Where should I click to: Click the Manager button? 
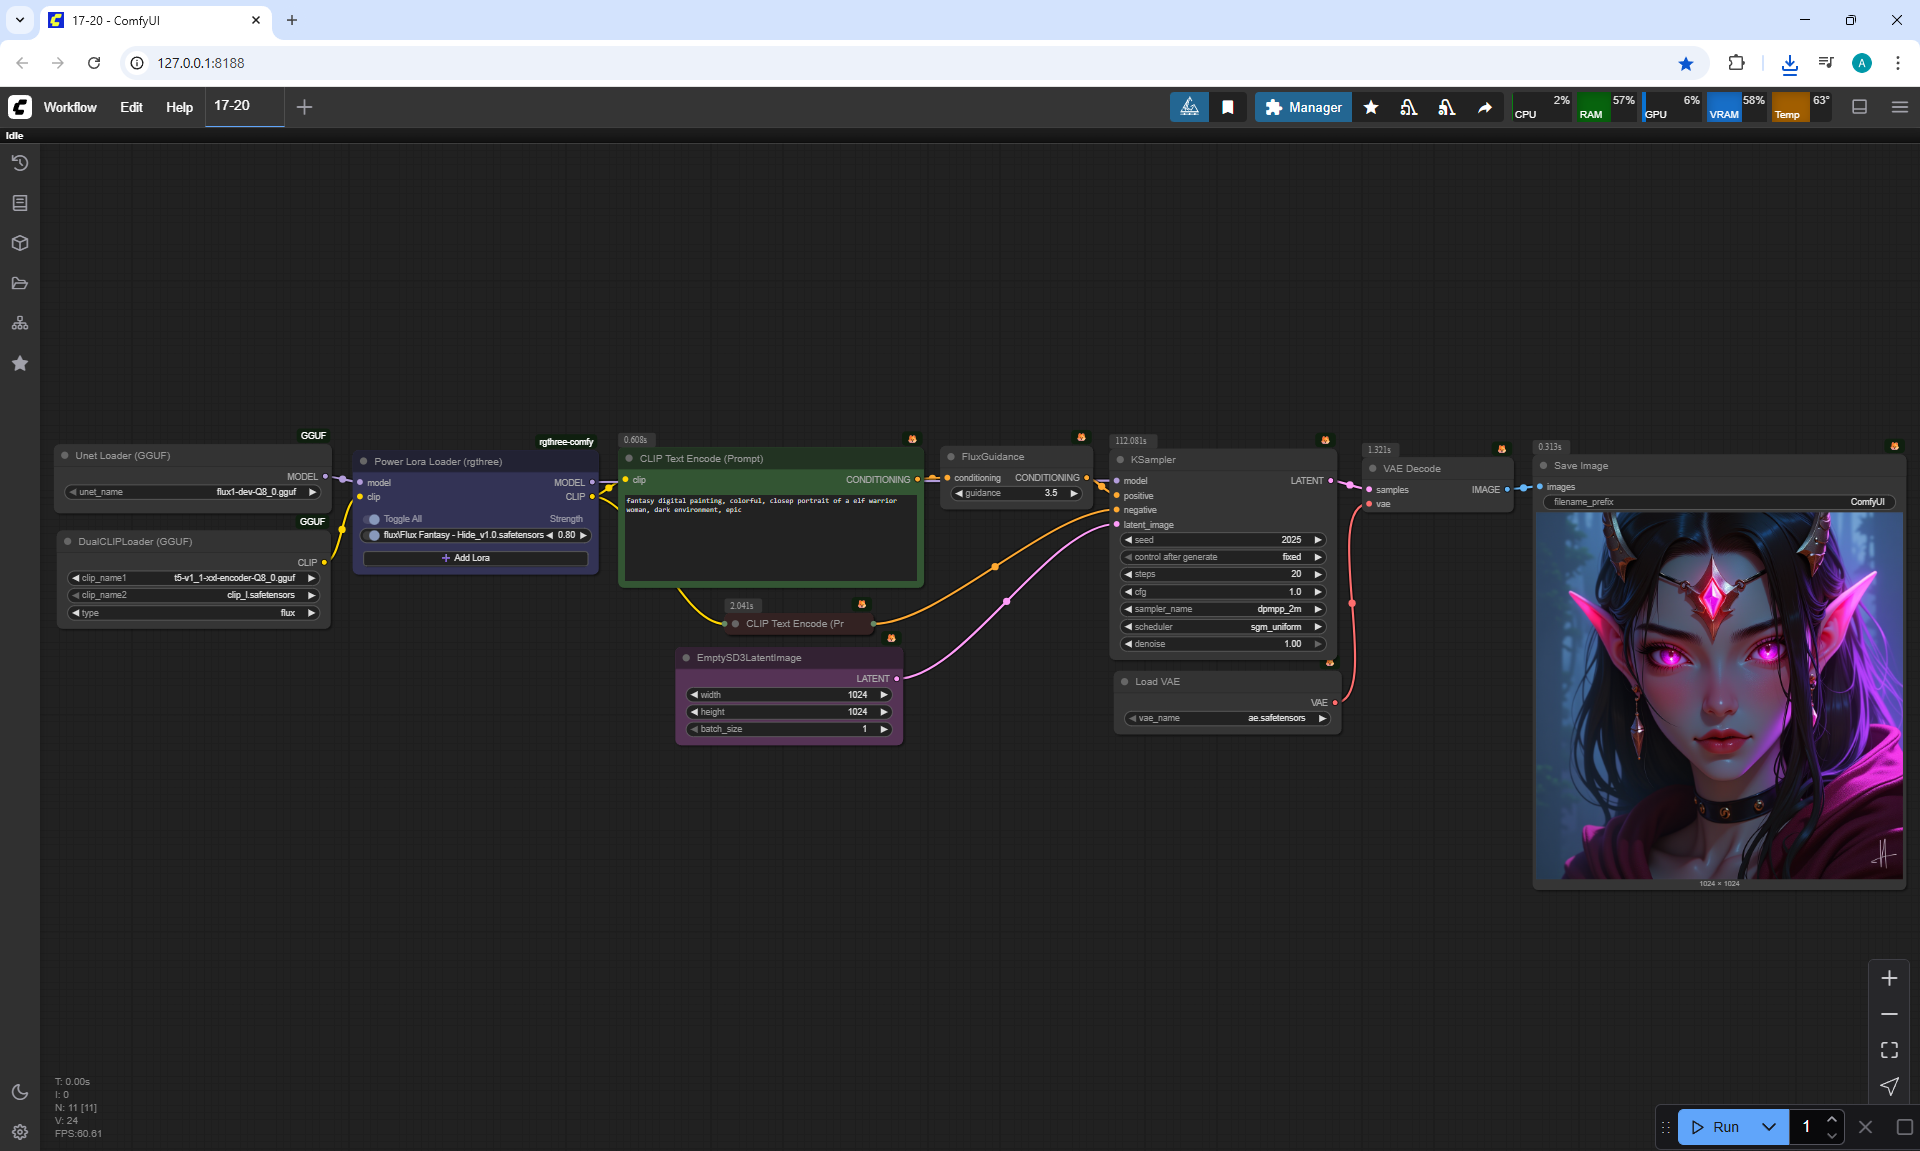[x=1303, y=107]
